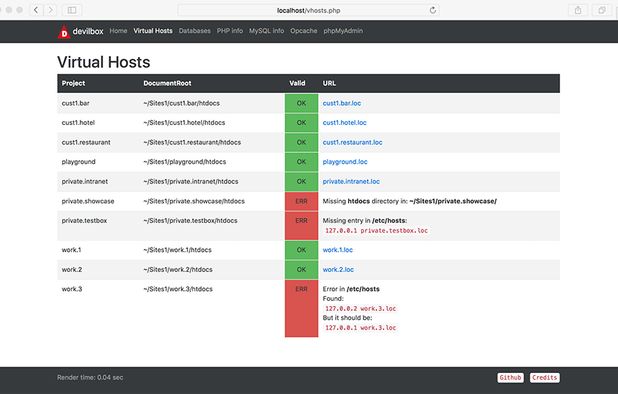Viewport: 618px width, 394px height.
Task: Select Virtual Hosts nav item
Action: (153, 31)
